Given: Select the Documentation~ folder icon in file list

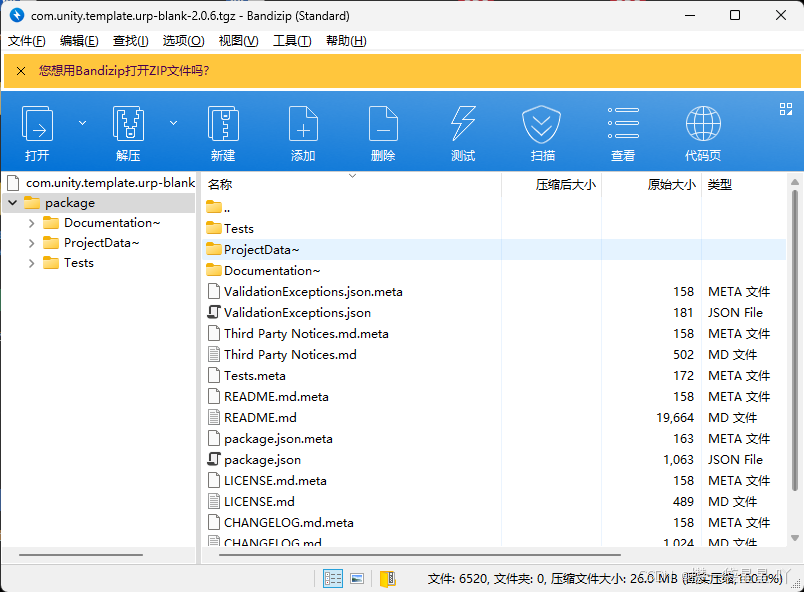Looking at the screenshot, I should coord(214,270).
